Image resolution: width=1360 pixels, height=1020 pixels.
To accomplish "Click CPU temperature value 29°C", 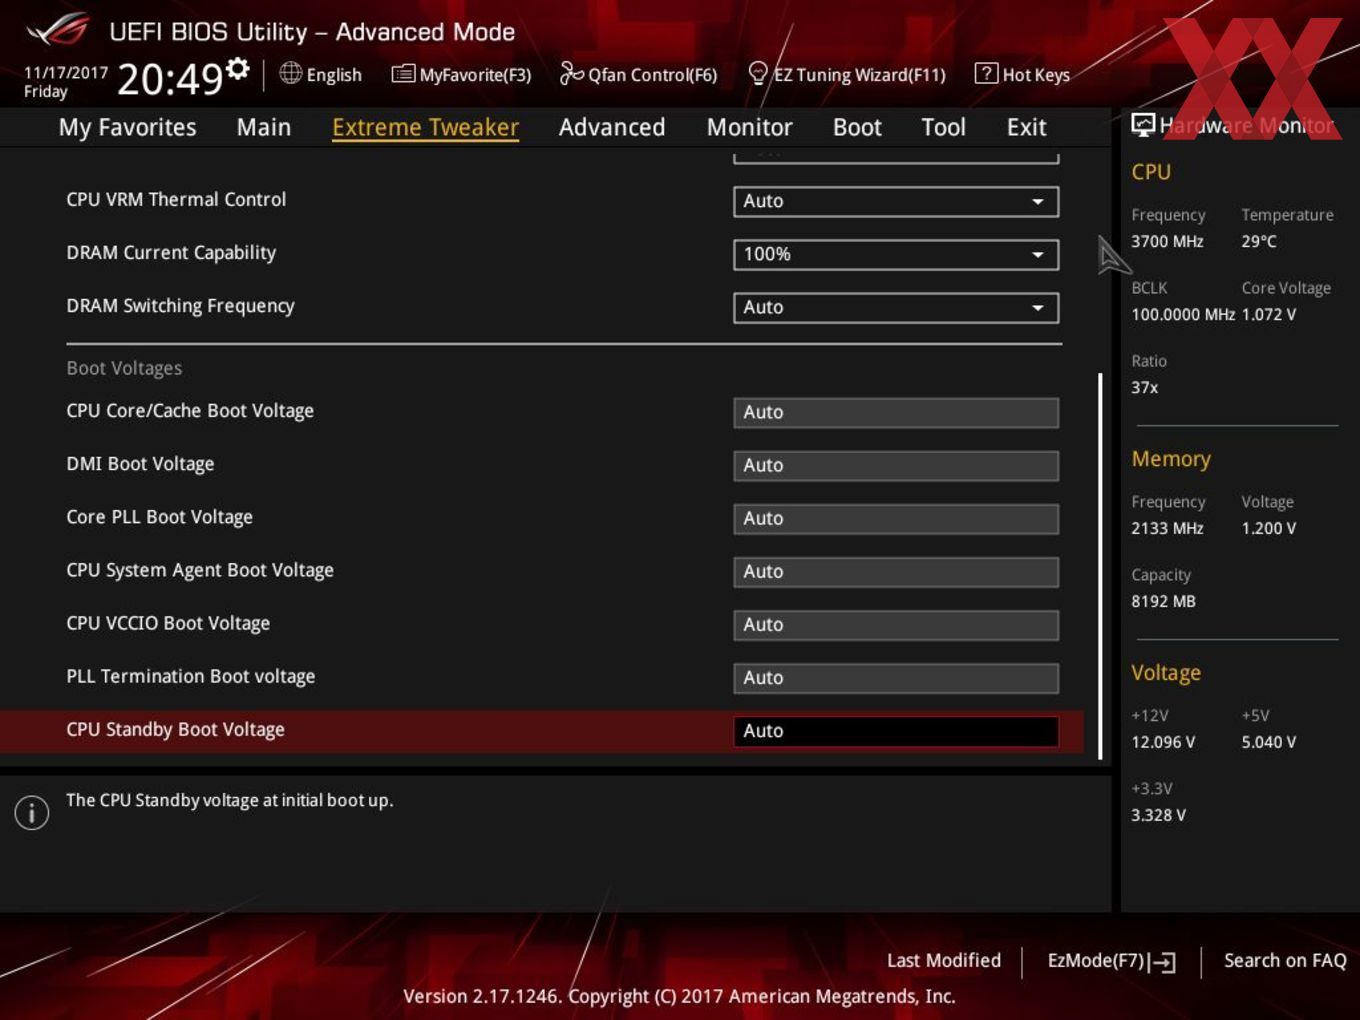I will tap(1259, 241).
